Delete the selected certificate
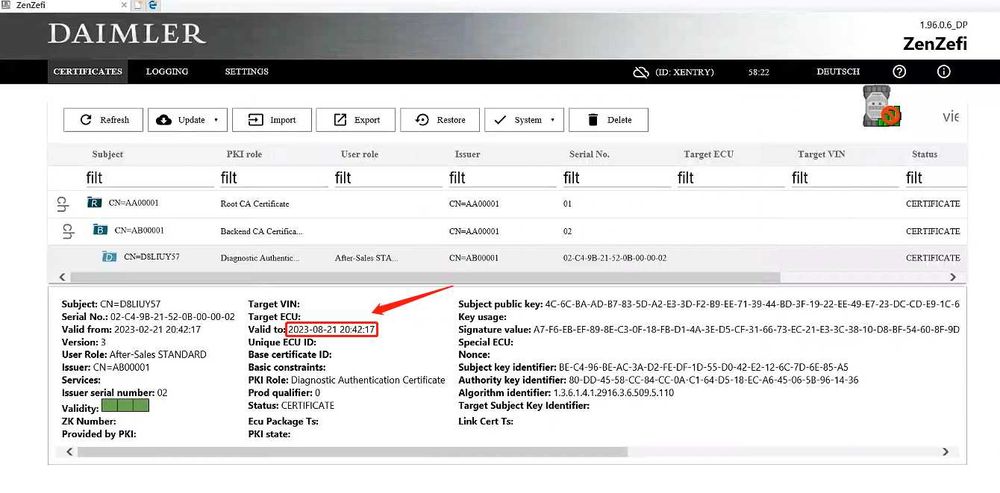 point(608,120)
